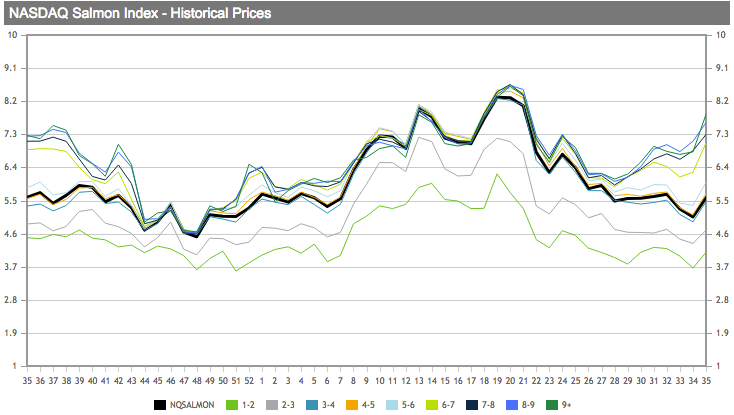Click the left axis value 5.5
734x415 pixels.
click(11, 201)
